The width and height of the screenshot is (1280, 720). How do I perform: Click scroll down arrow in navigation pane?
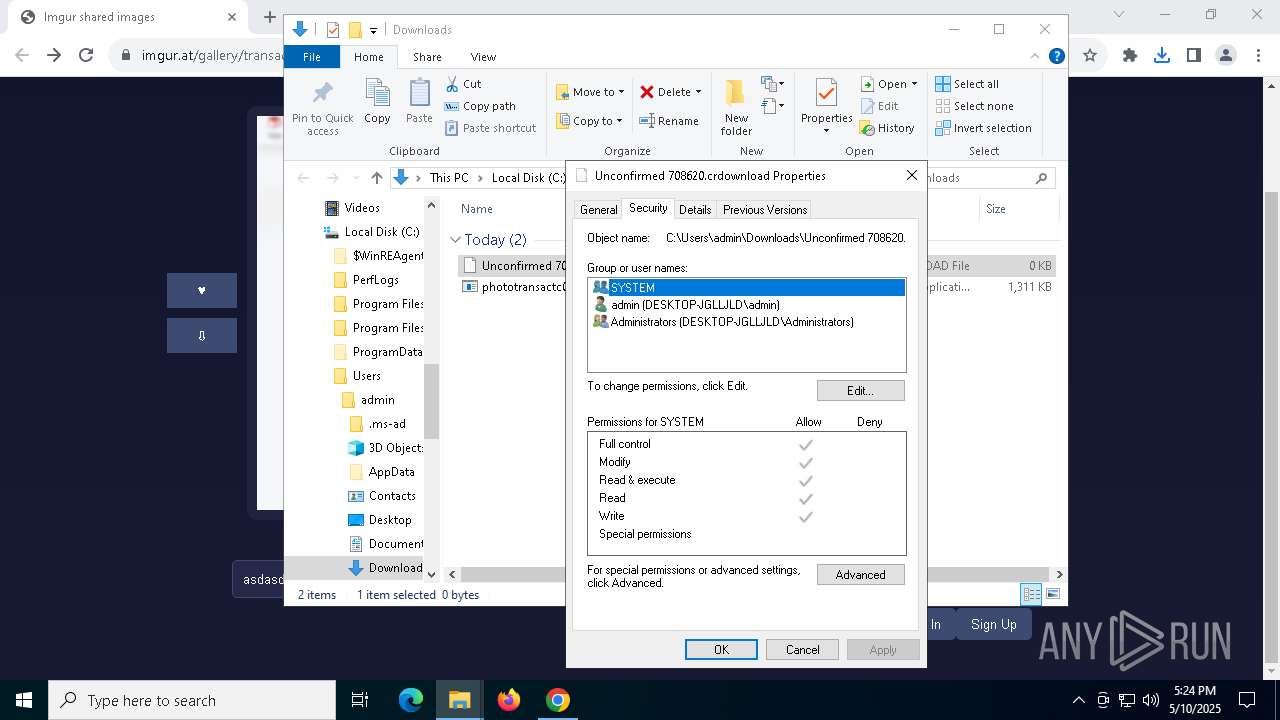click(x=432, y=574)
